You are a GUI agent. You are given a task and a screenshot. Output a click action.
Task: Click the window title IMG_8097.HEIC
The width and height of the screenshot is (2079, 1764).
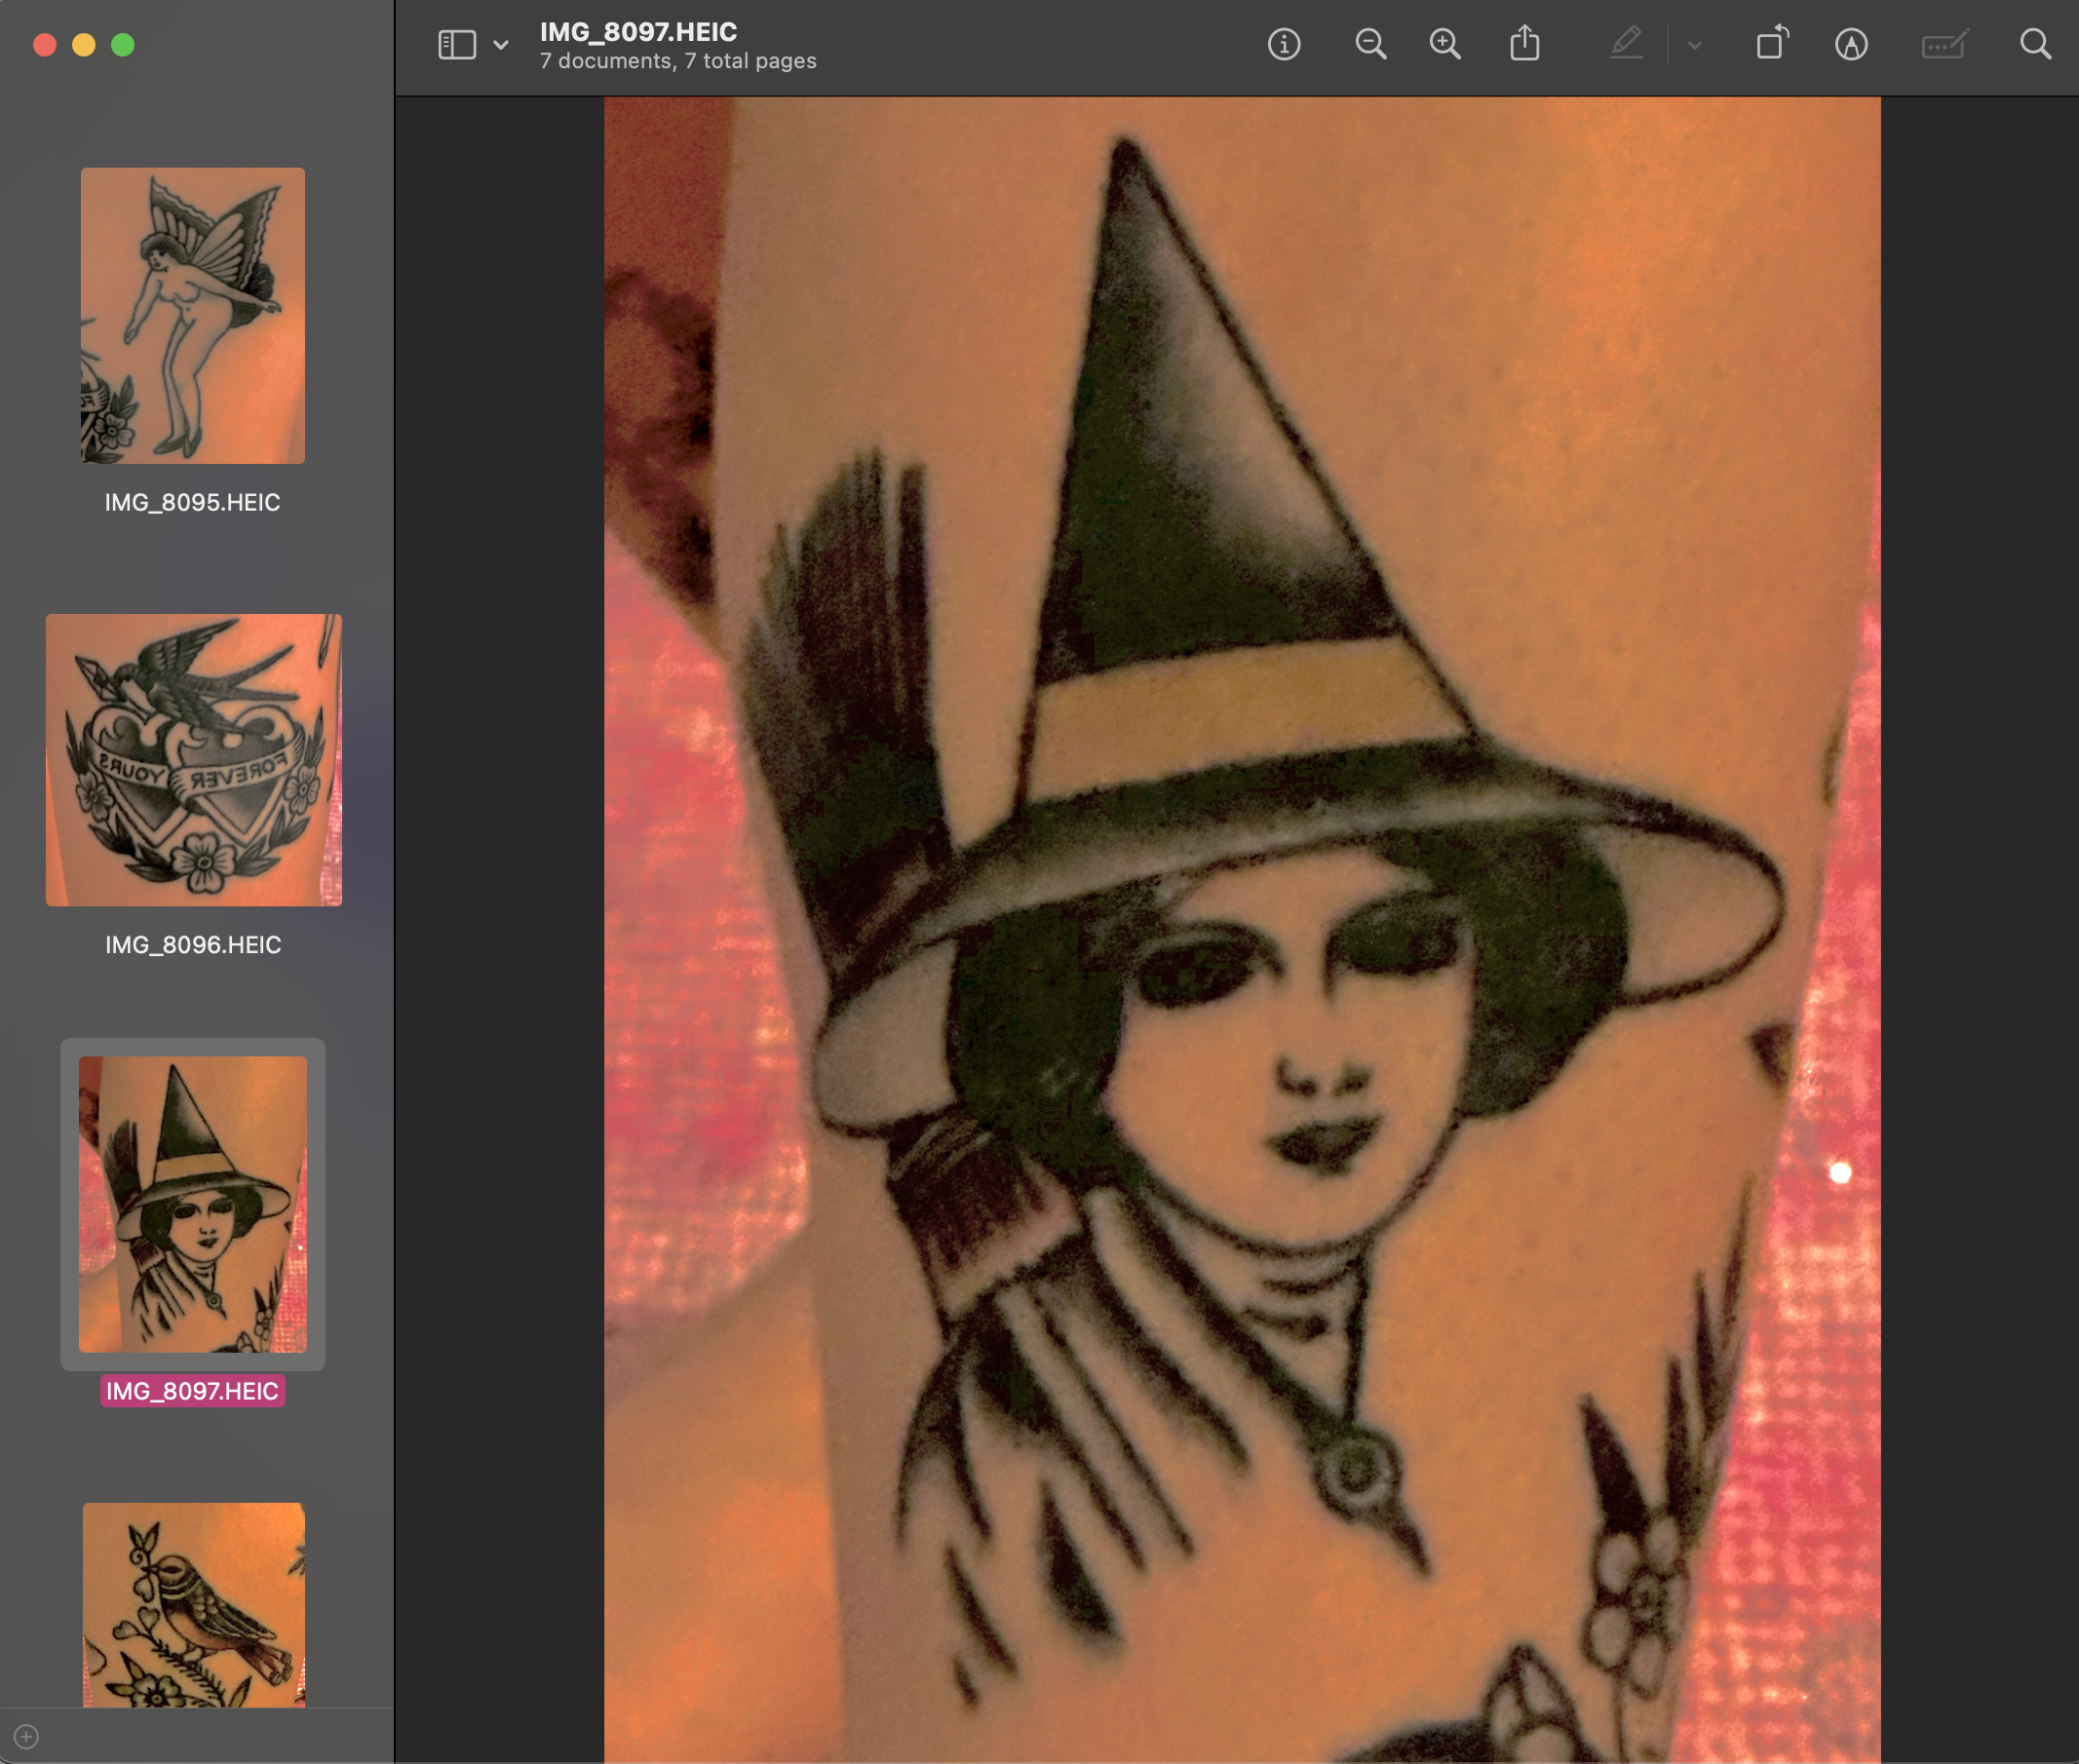click(x=639, y=32)
